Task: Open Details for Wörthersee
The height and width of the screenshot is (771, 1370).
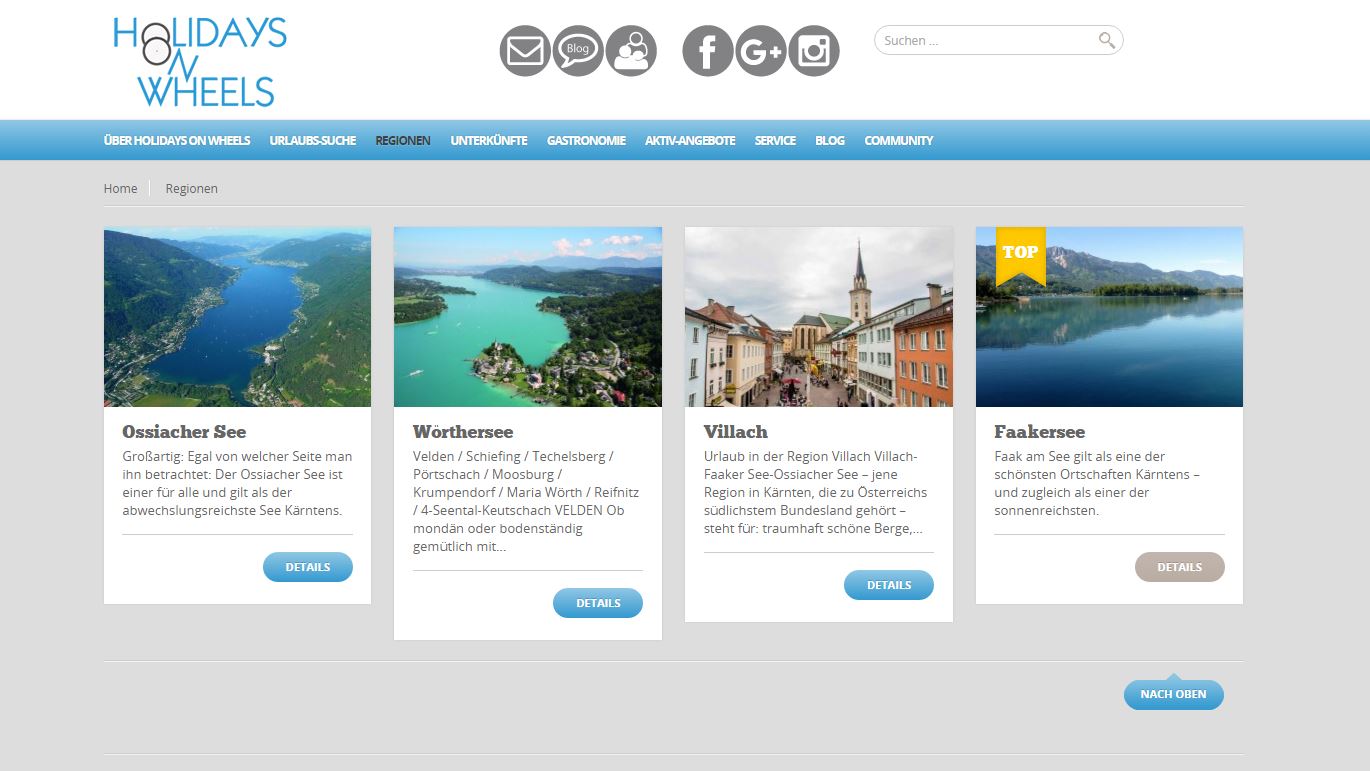Action: point(598,603)
